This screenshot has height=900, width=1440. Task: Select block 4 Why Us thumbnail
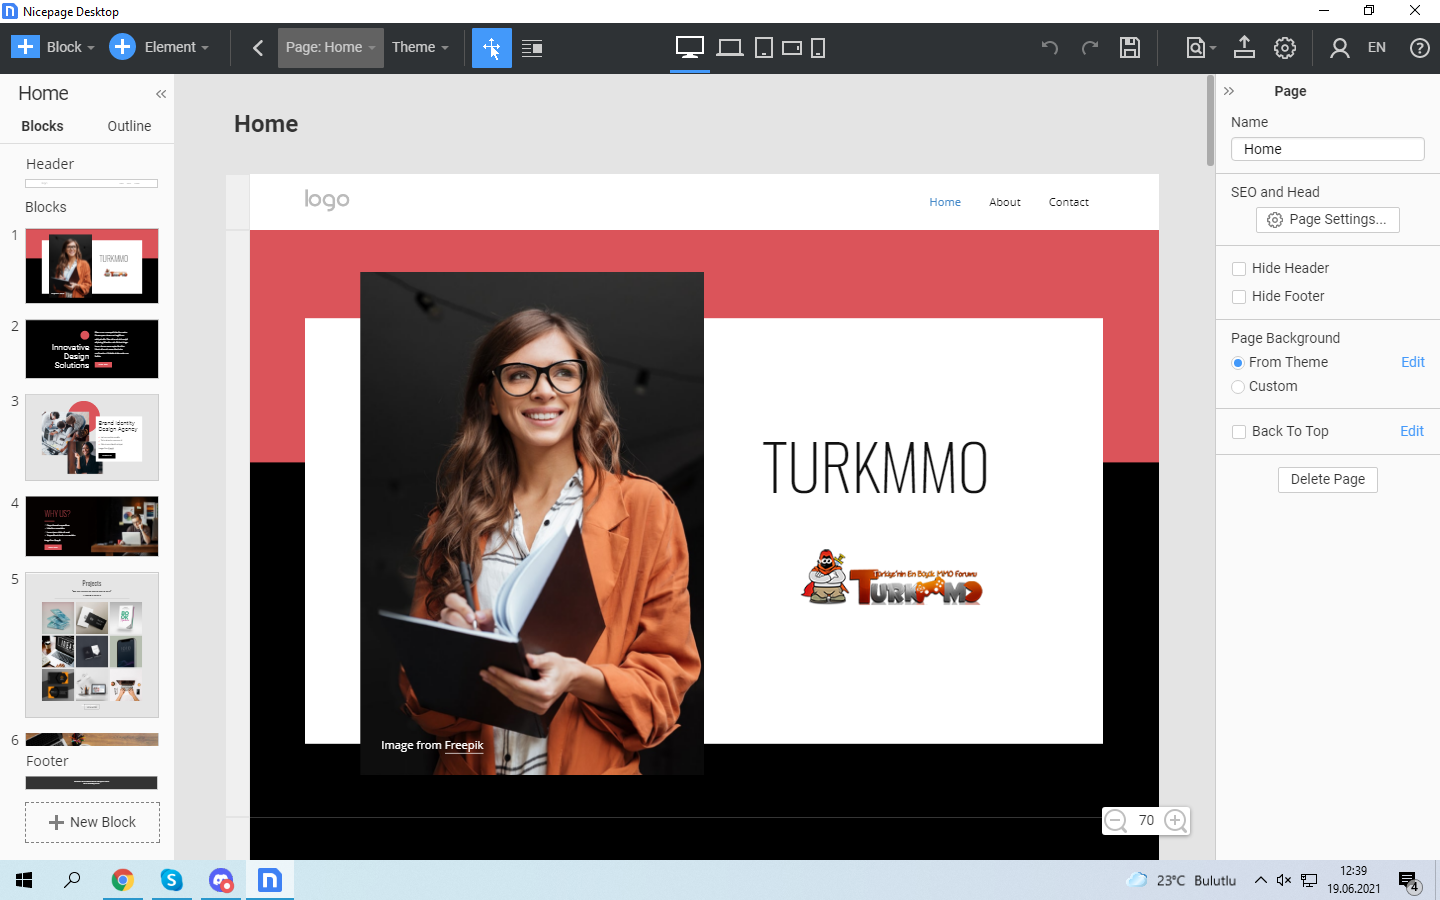92,526
